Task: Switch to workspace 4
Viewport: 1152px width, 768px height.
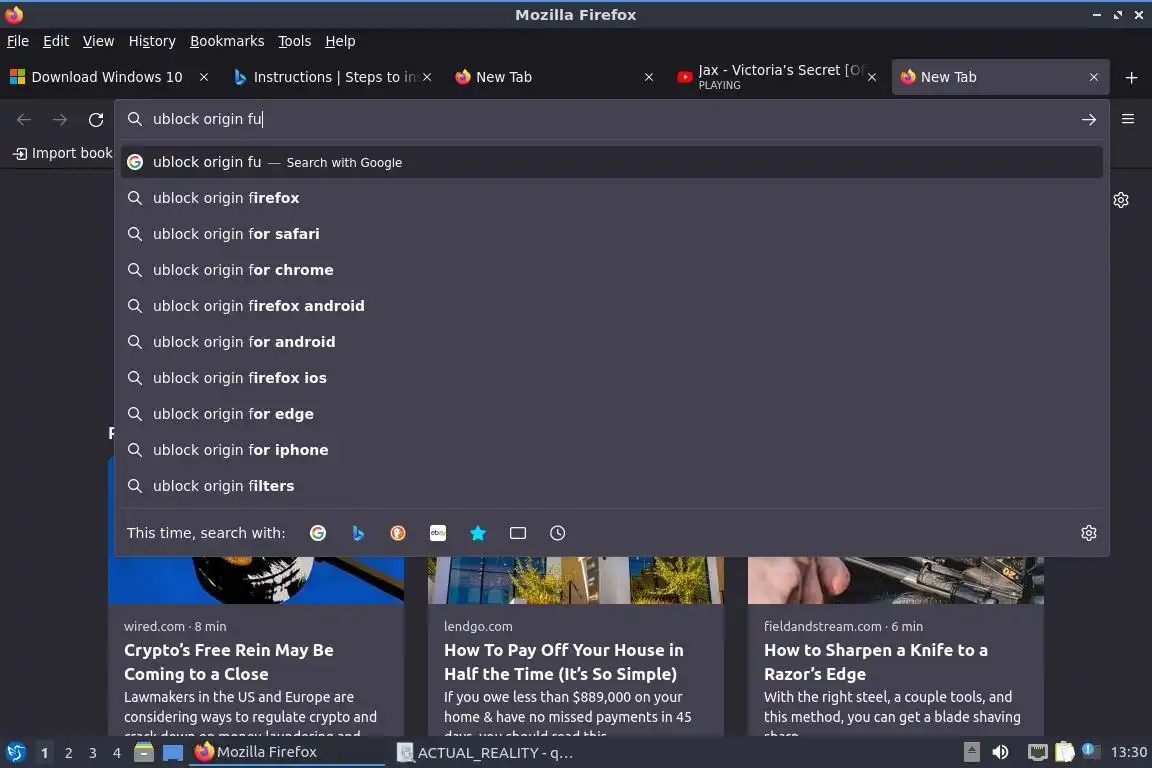Action: [x=117, y=753]
